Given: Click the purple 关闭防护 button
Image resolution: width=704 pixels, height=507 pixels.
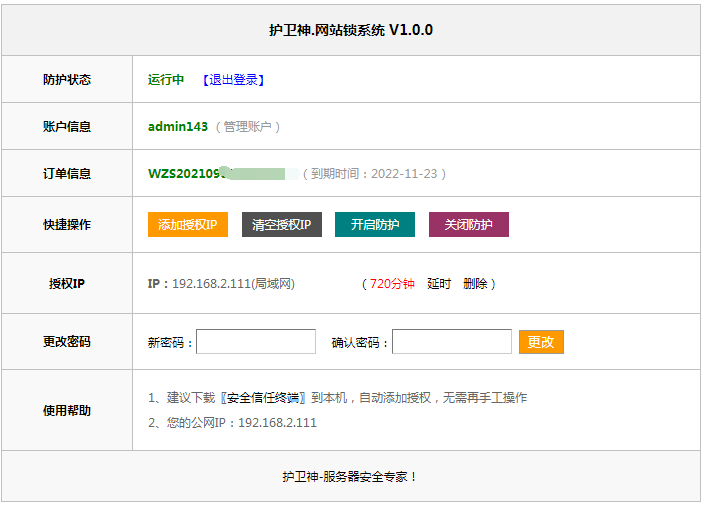Looking at the screenshot, I should [469, 225].
